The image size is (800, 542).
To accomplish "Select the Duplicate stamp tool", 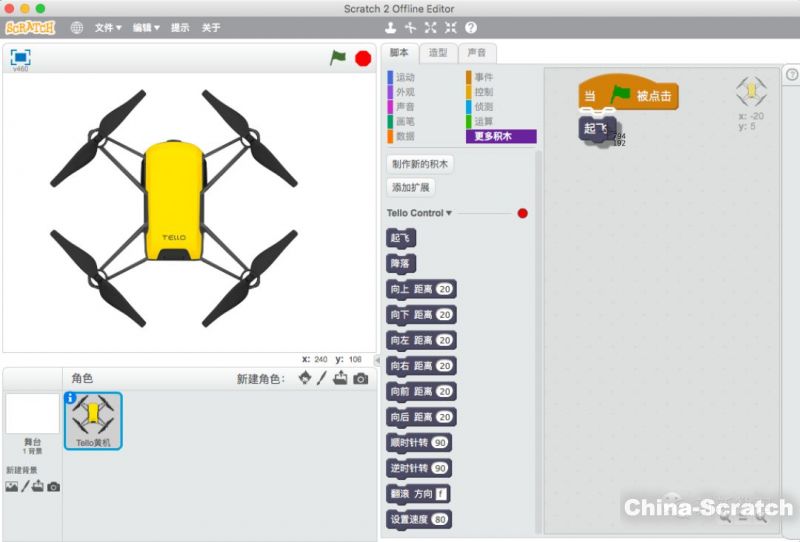I will 390,28.
